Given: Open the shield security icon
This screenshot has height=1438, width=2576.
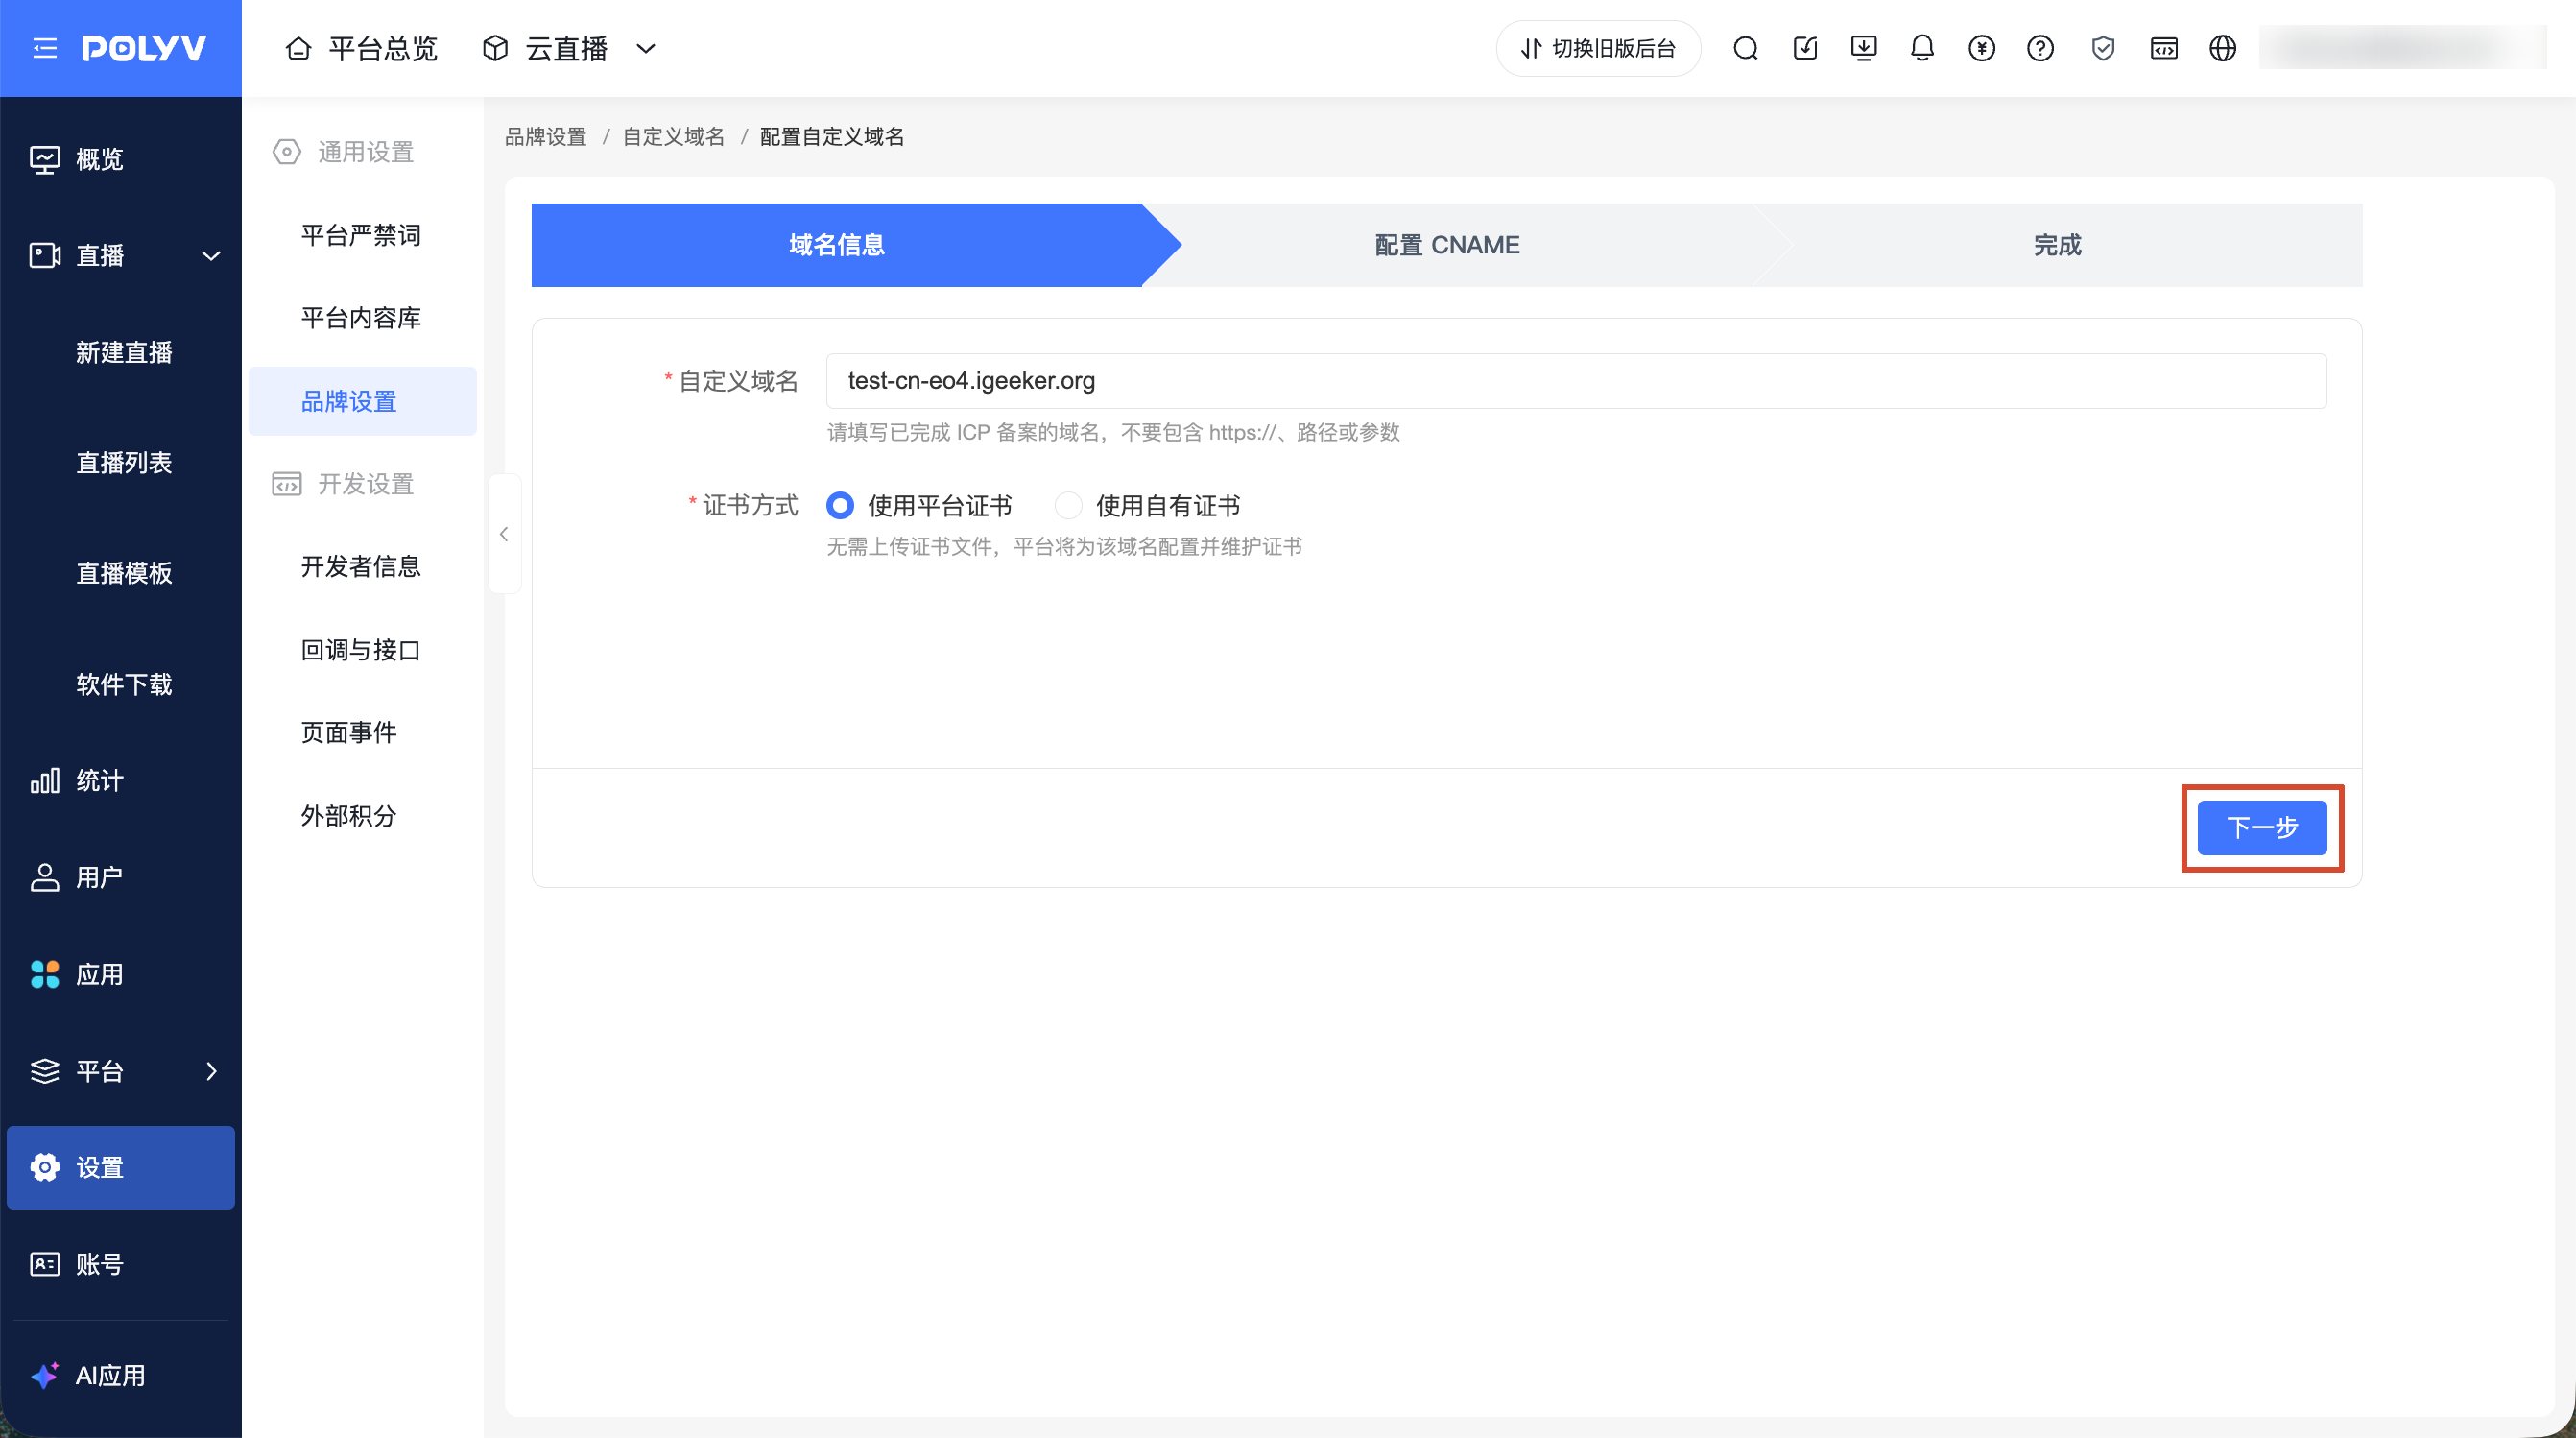Looking at the screenshot, I should tap(2103, 48).
